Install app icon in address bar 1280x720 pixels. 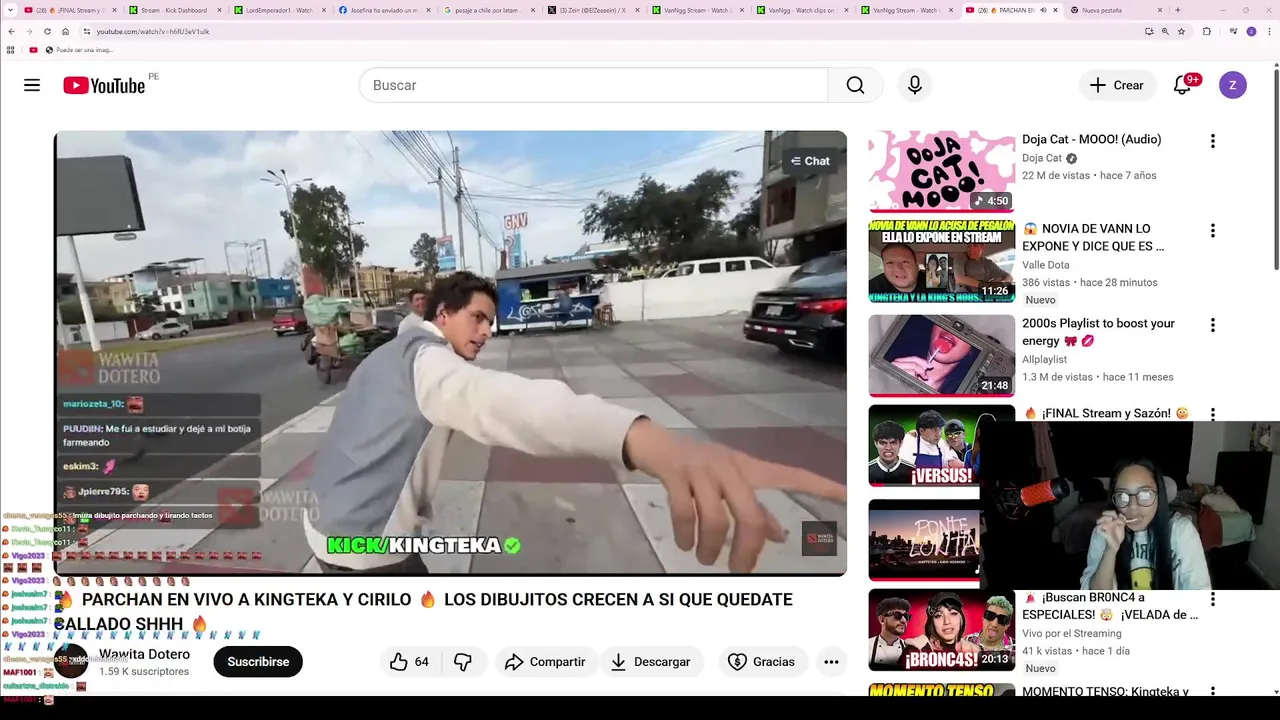pos(1149,31)
